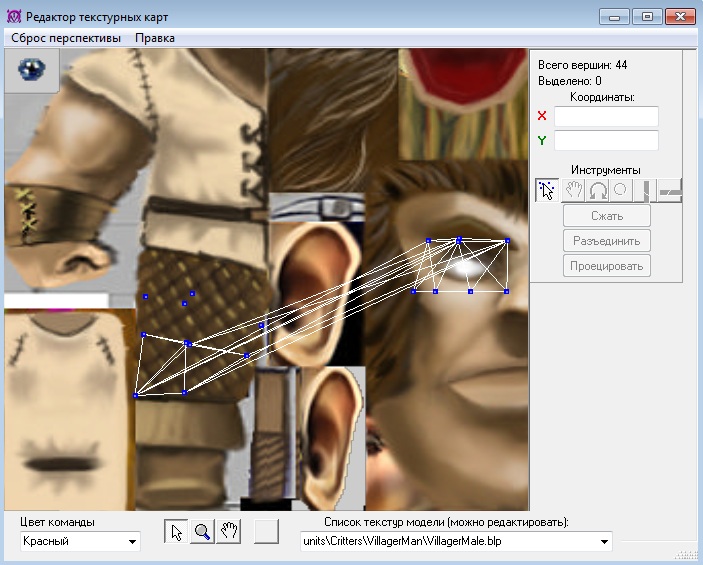703x565 pixels.
Task: Click the blue sphere preview icon
Action: 32,70
